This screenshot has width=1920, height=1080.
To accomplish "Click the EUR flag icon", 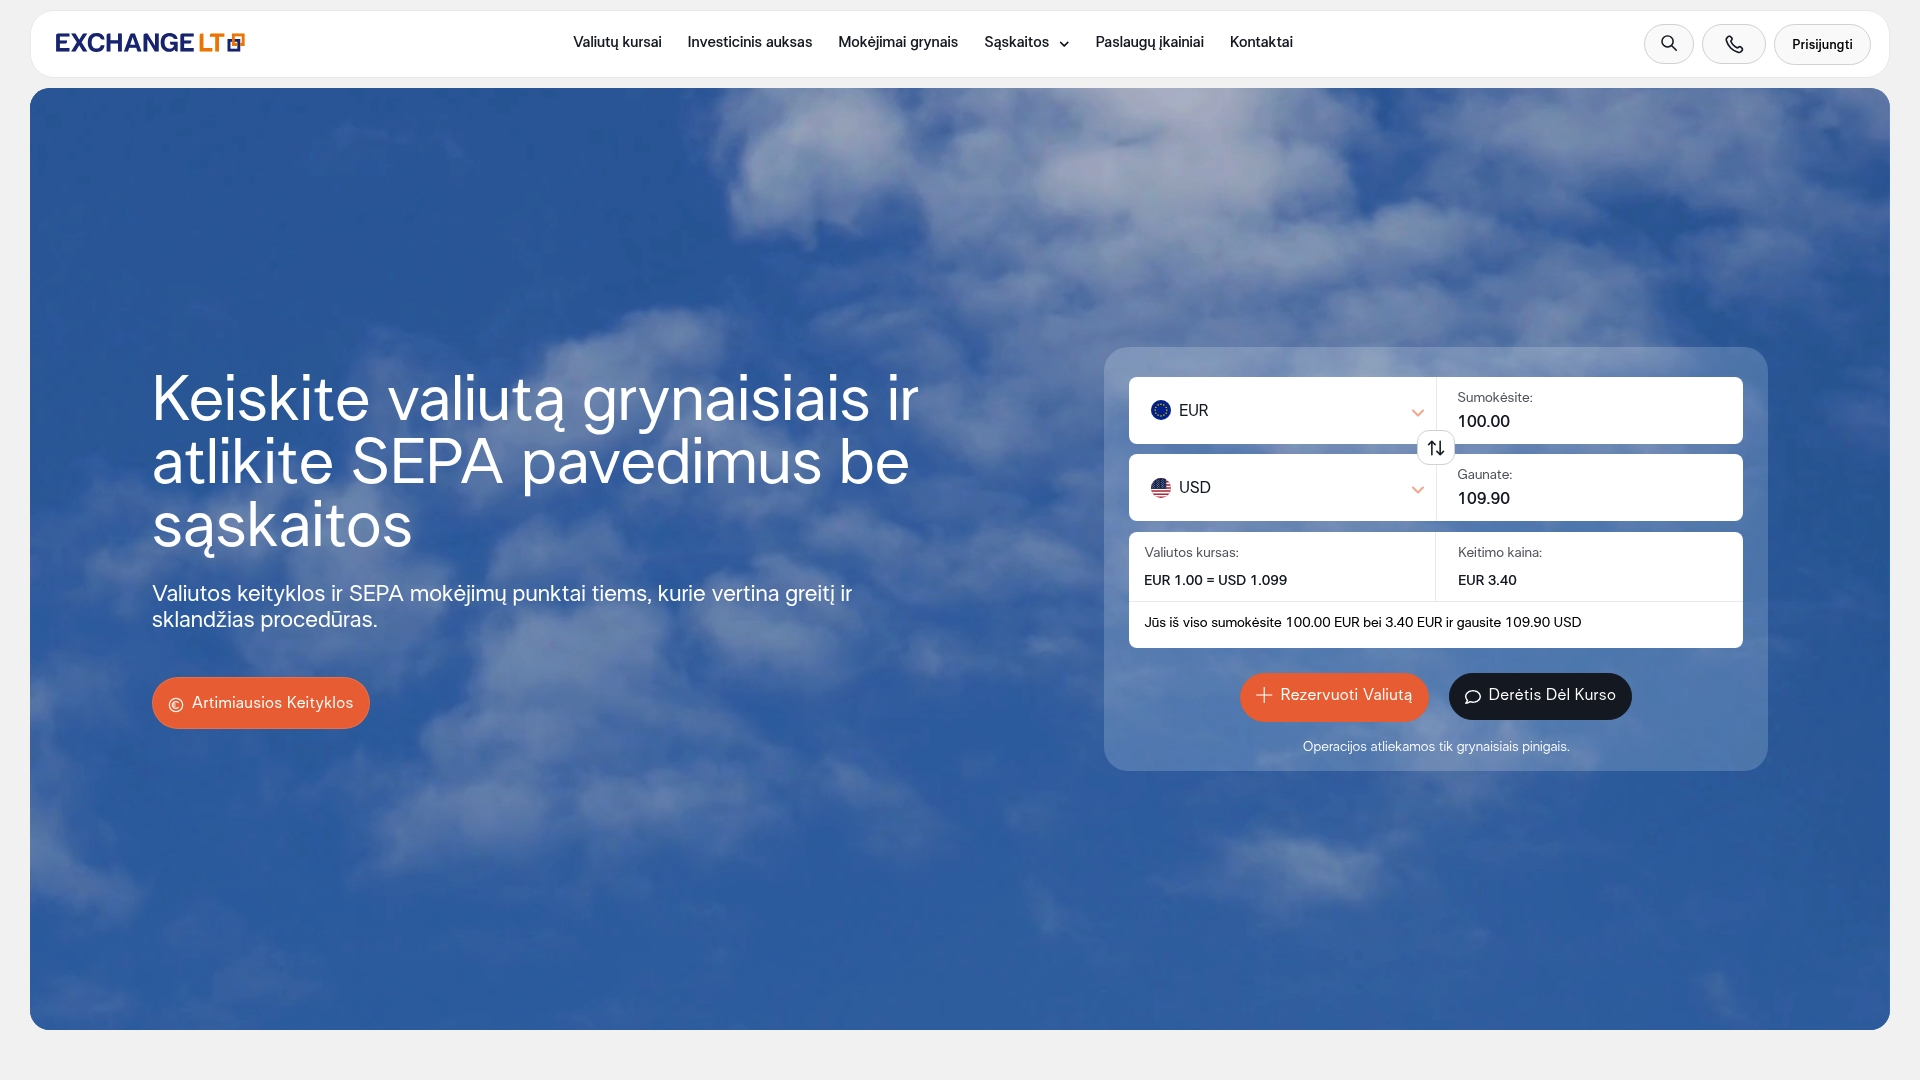I will (1160, 410).
